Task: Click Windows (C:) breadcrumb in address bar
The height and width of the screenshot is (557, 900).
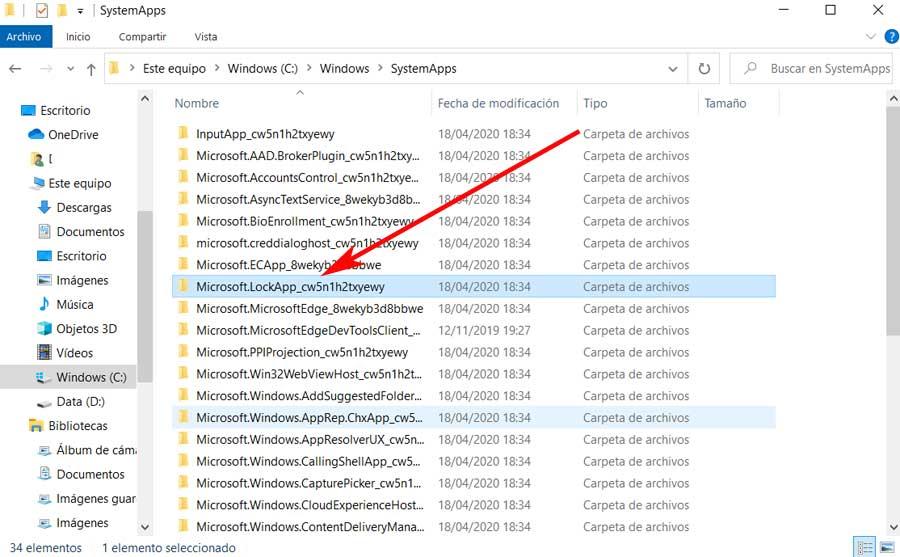Action: click(263, 68)
